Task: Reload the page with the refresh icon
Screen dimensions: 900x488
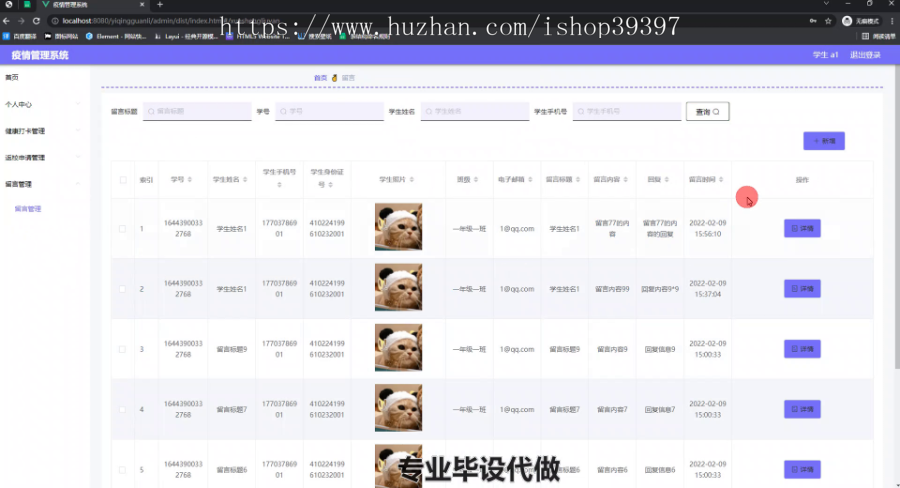Action: [x=36, y=21]
